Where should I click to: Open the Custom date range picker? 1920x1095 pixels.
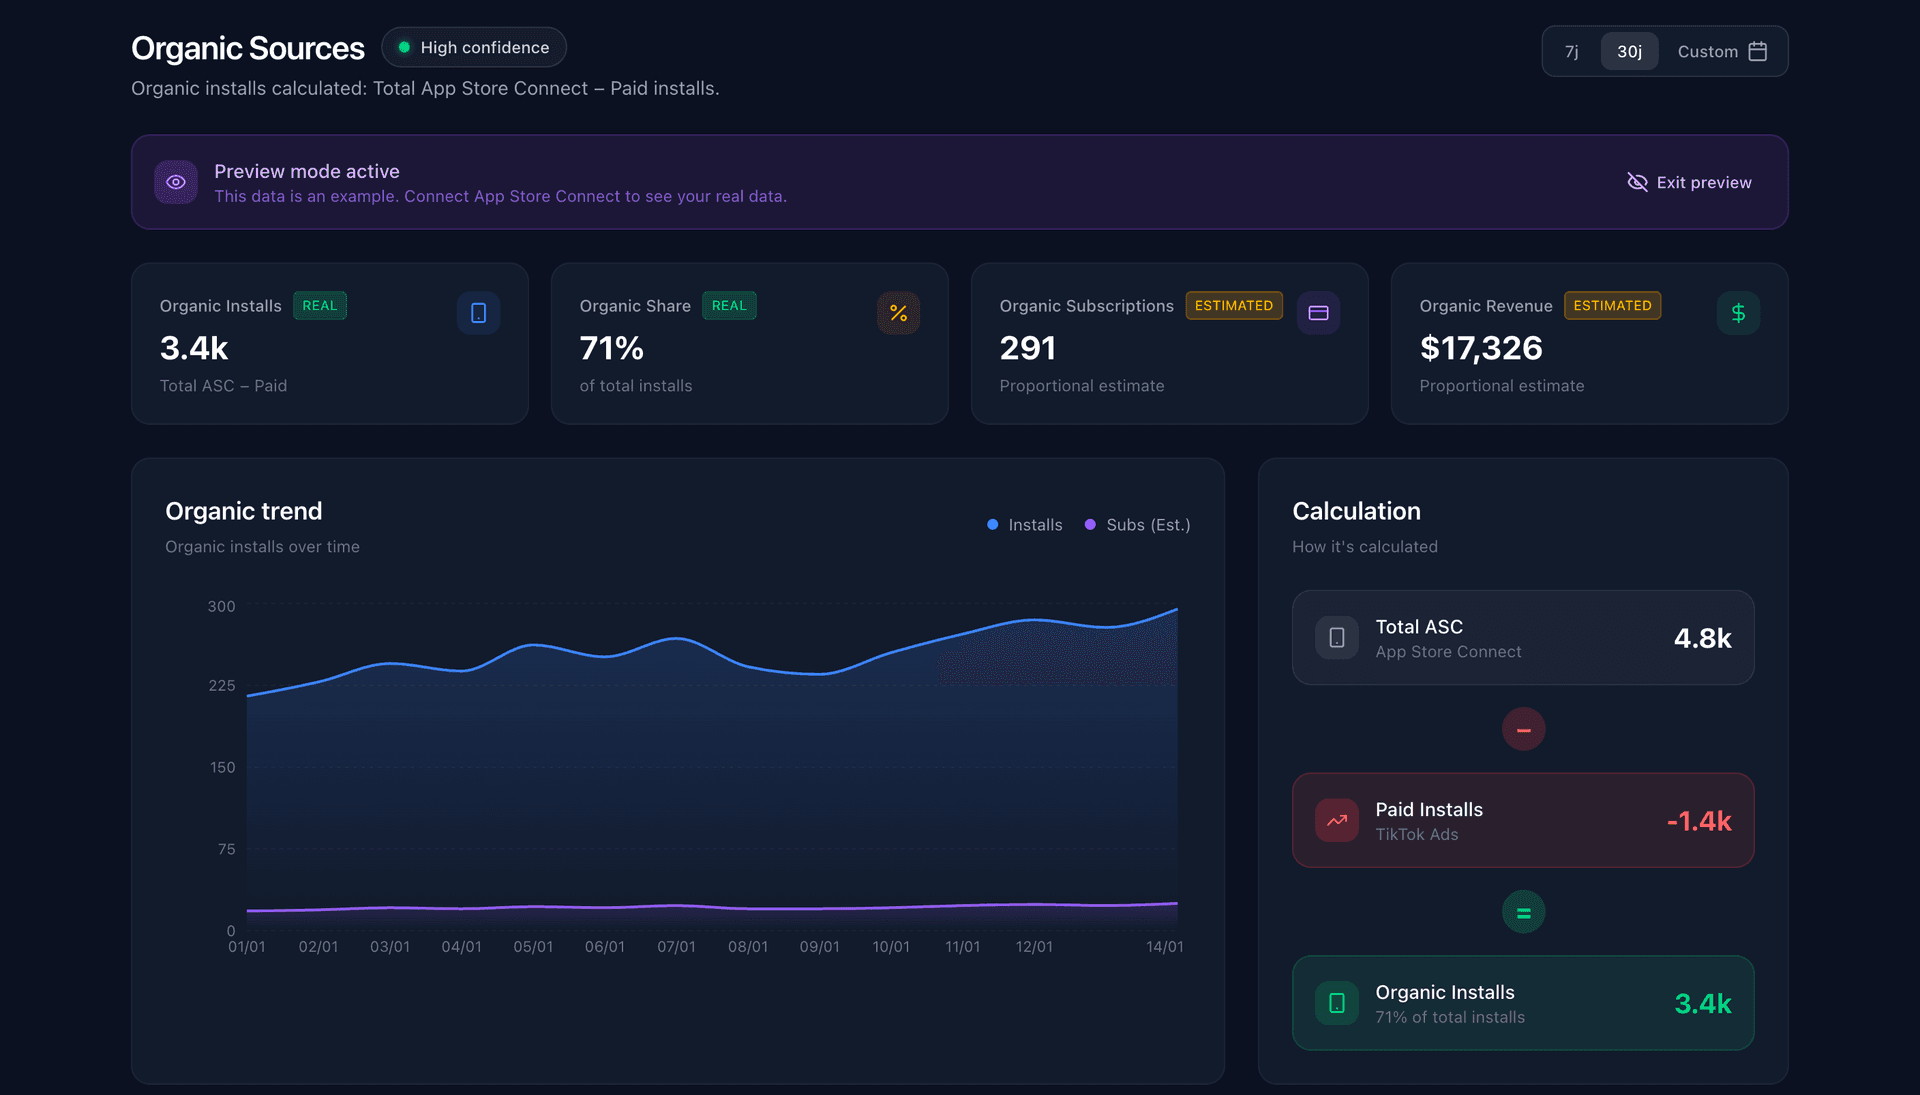point(1706,51)
